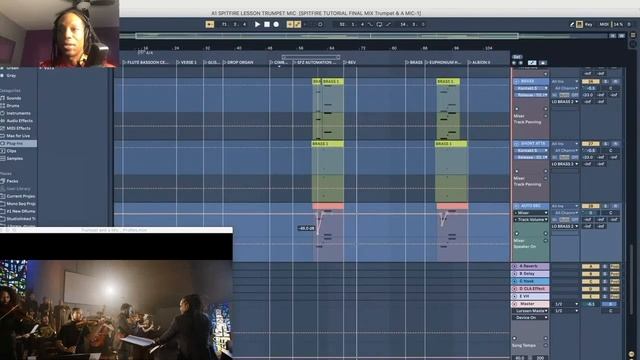Viewport: 640px width, 360px height.
Task: Open Master Device On control chooser
Action: tap(531, 318)
